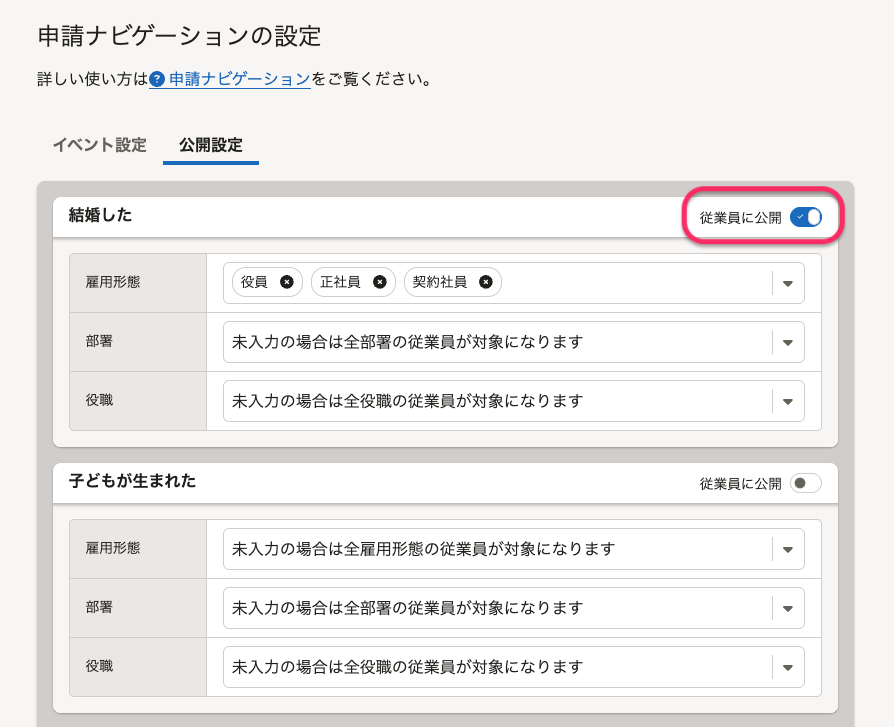Screen dimensions: 894x727
Task: Open 部署 dropdown arrow under 子どもが生まれた
Action: [788, 608]
